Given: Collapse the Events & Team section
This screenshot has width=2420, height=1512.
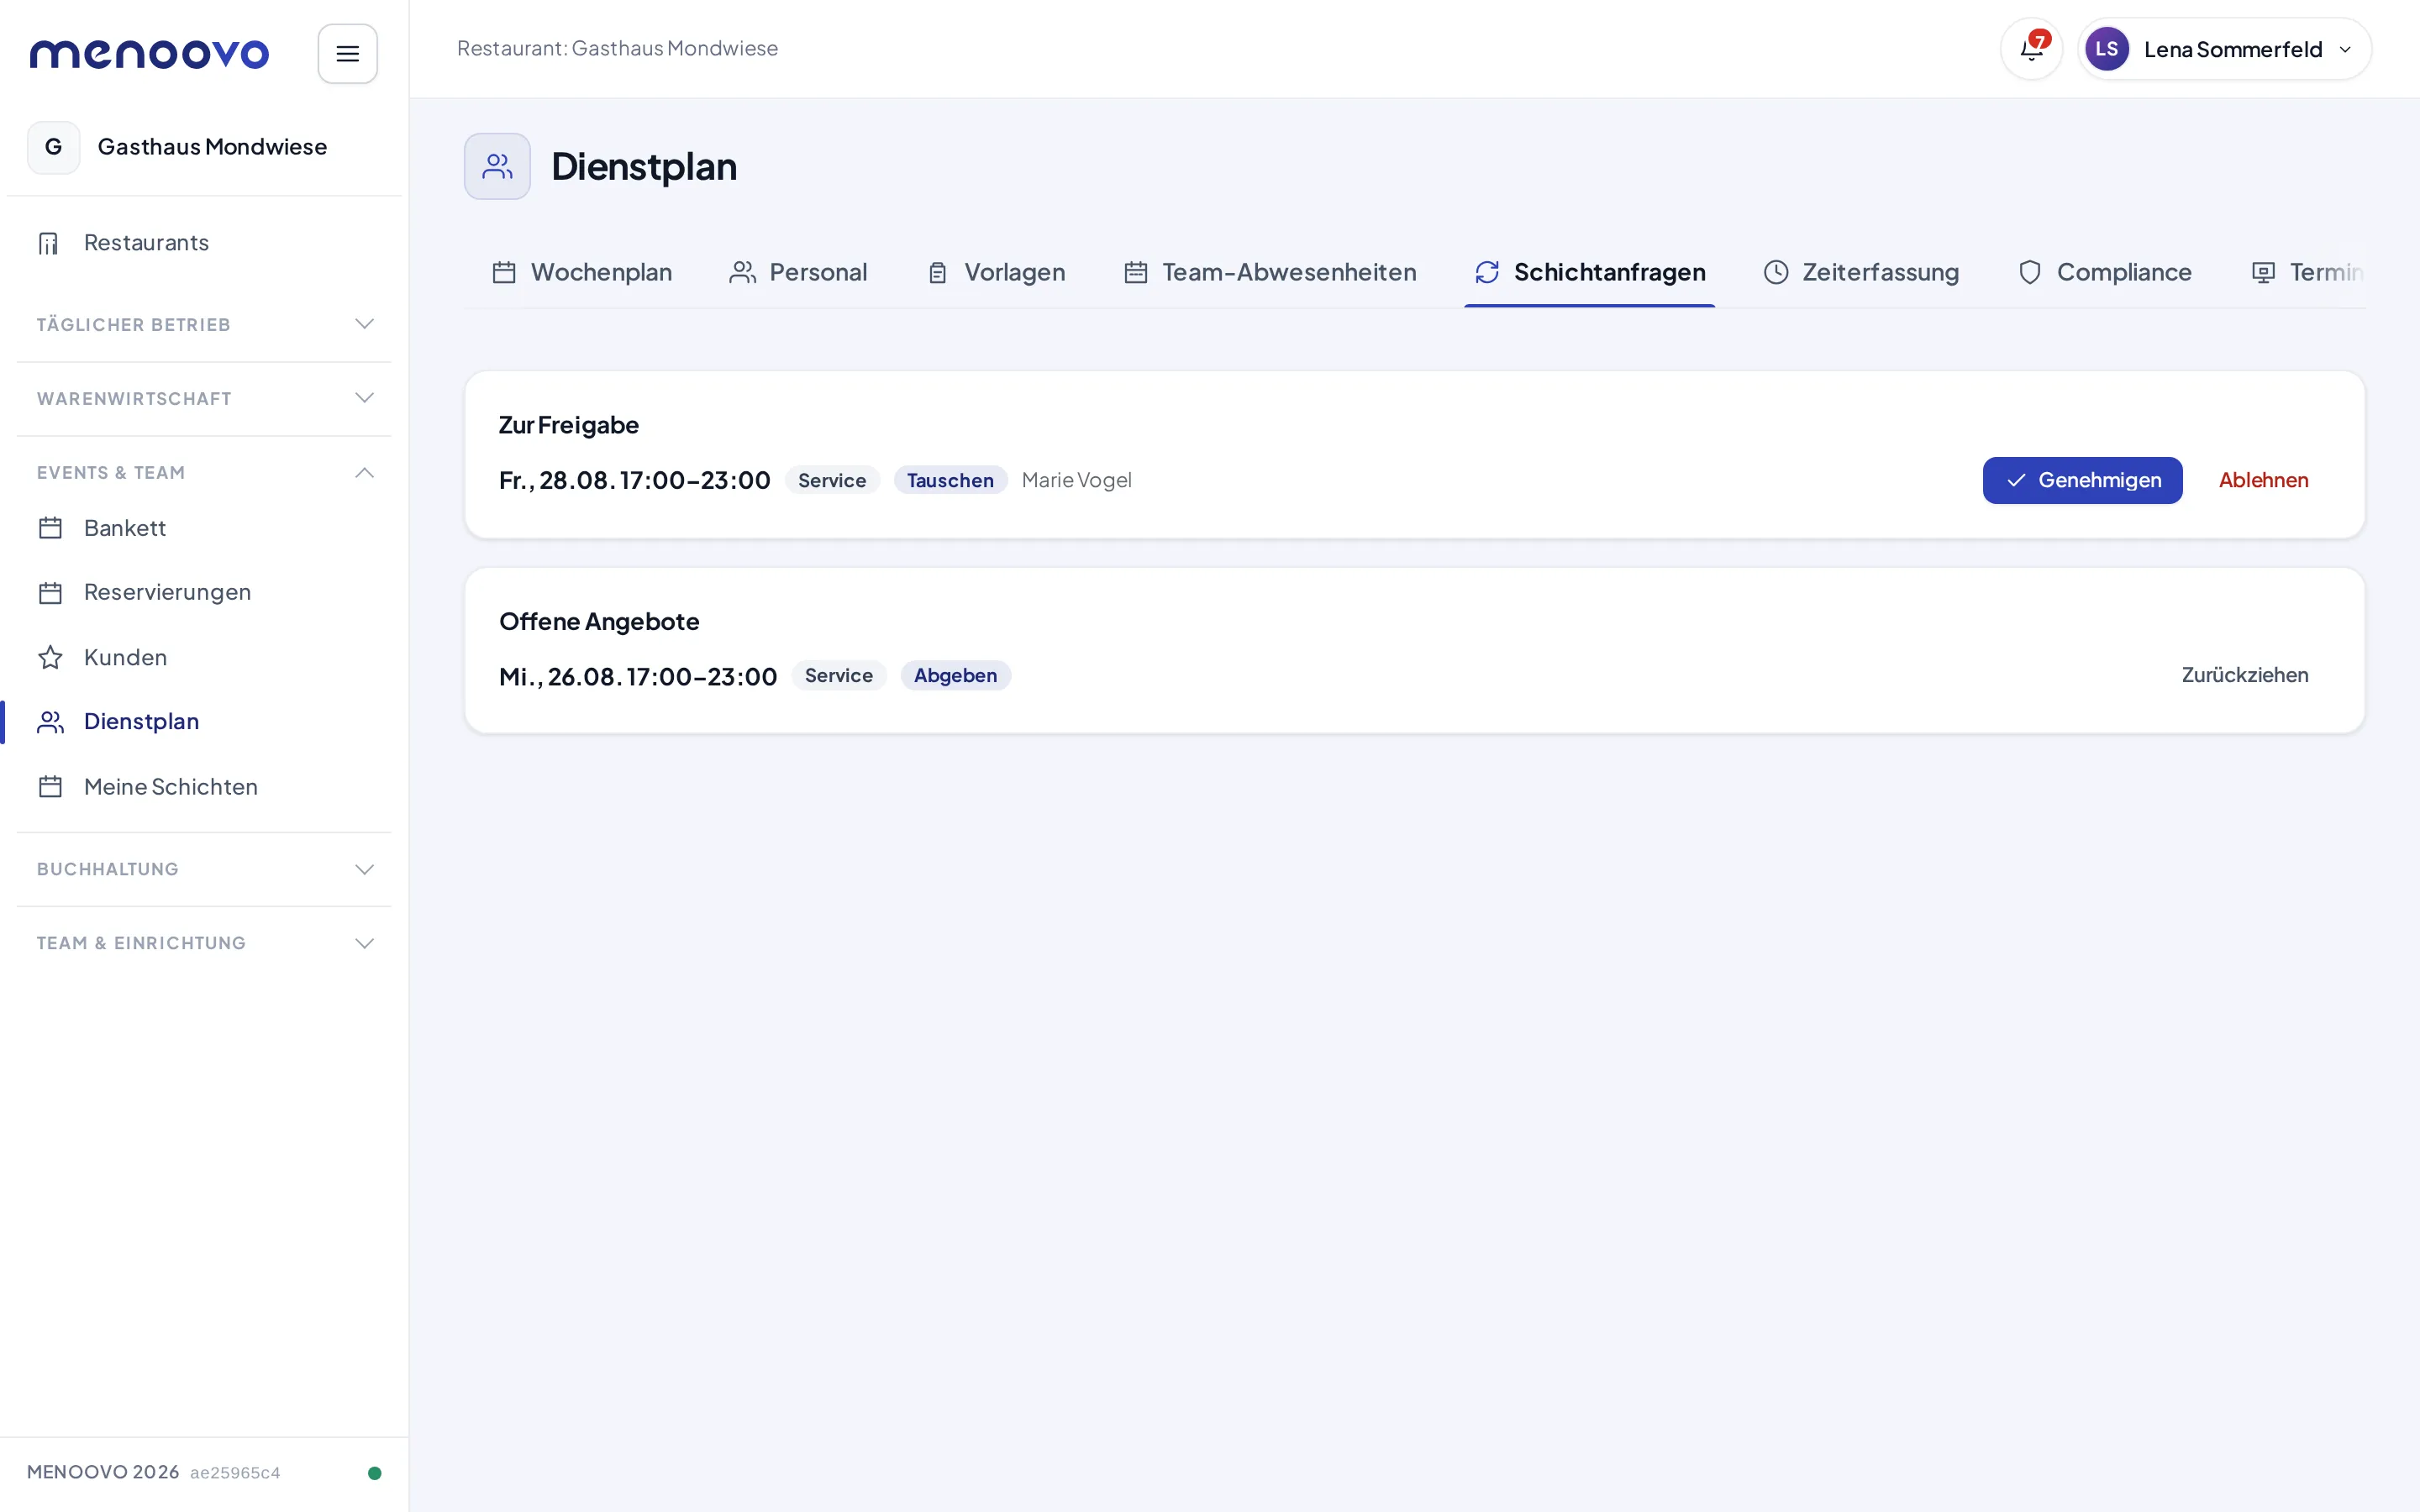Looking at the screenshot, I should [x=204, y=473].
